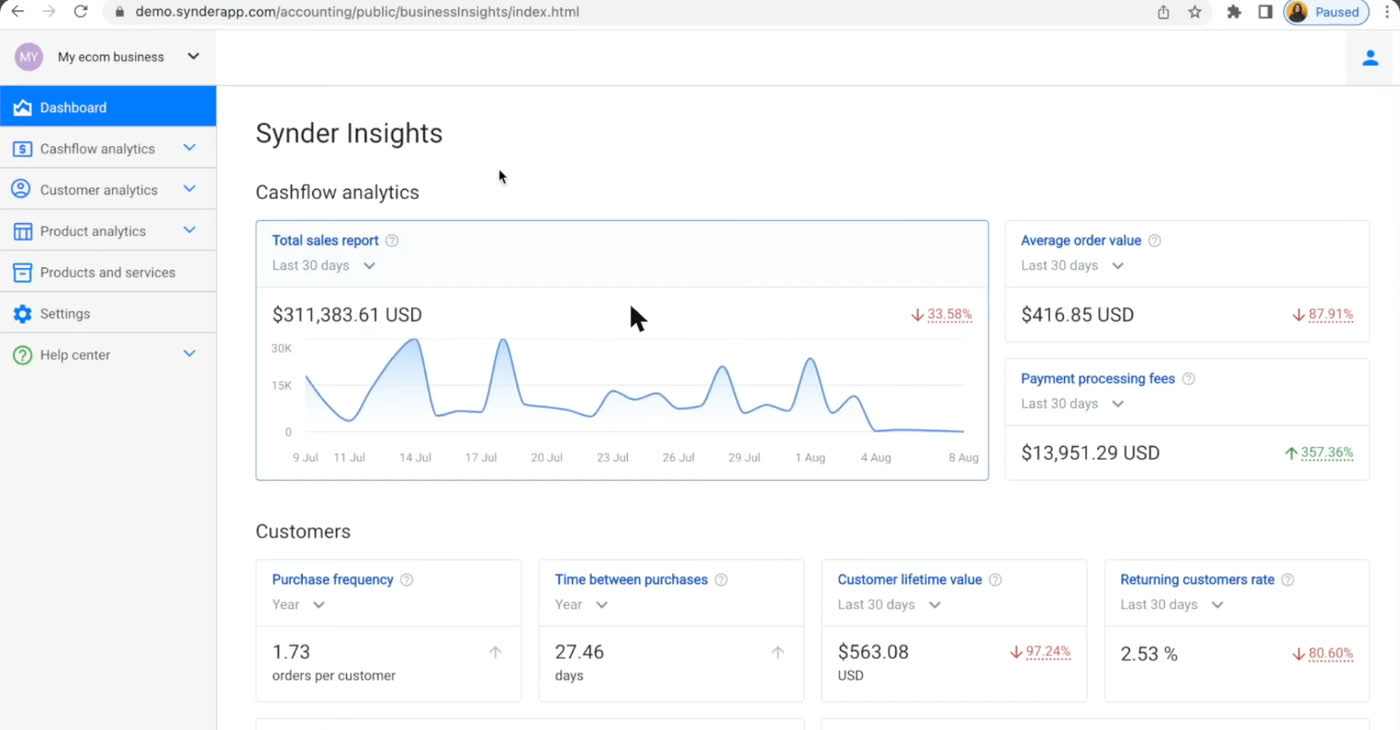The width and height of the screenshot is (1400, 730).
Task: Expand Help center sidebar chevron
Action: coord(189,354)
